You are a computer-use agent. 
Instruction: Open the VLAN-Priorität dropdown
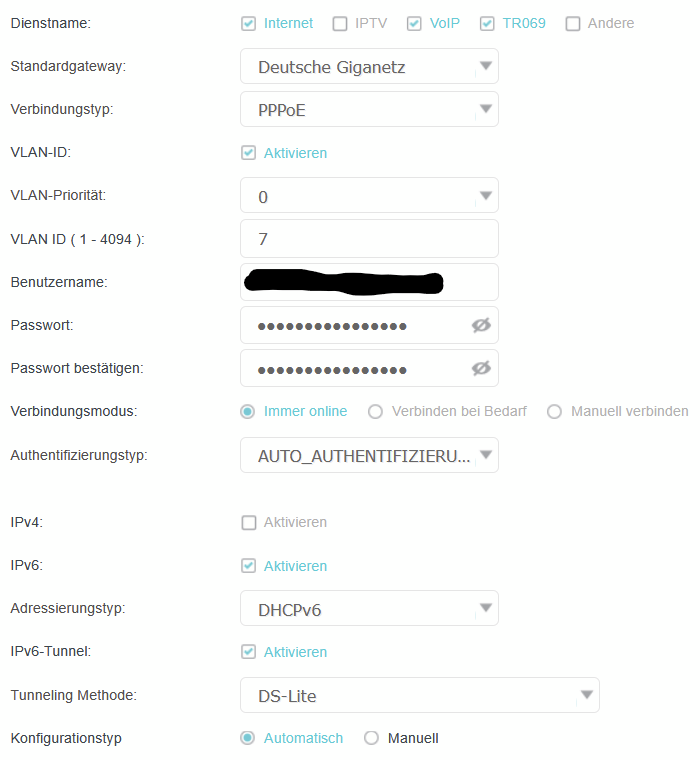coord(369,195)
